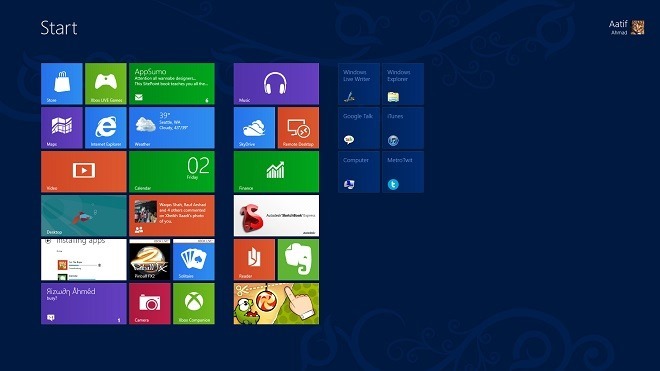Click the Aatif user account picture

pyautogui.click(x=637, y=27)
